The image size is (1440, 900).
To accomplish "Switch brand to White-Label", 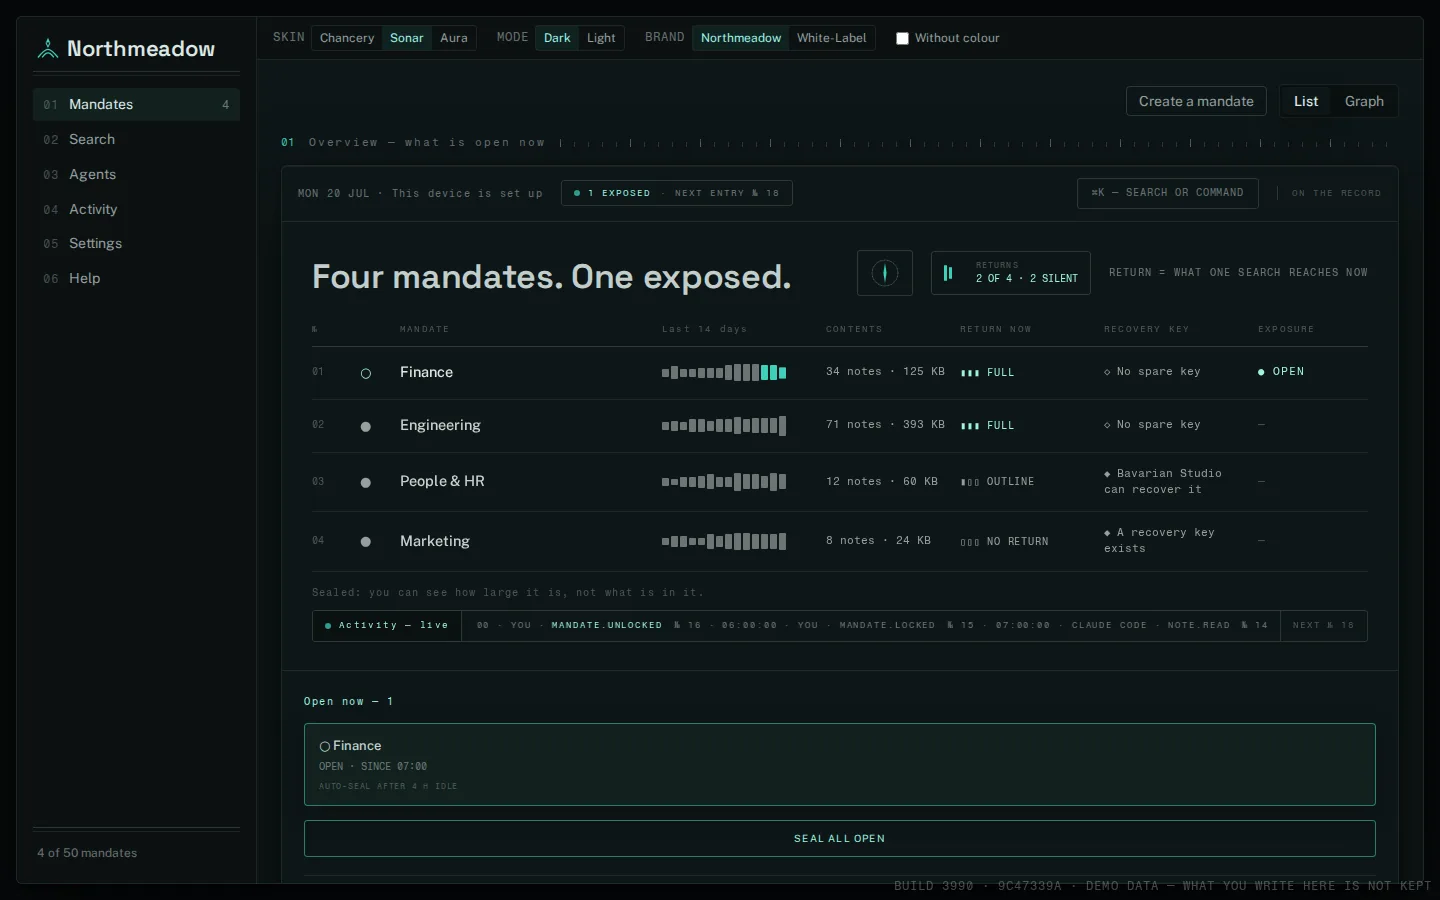I will coord(831,38).
